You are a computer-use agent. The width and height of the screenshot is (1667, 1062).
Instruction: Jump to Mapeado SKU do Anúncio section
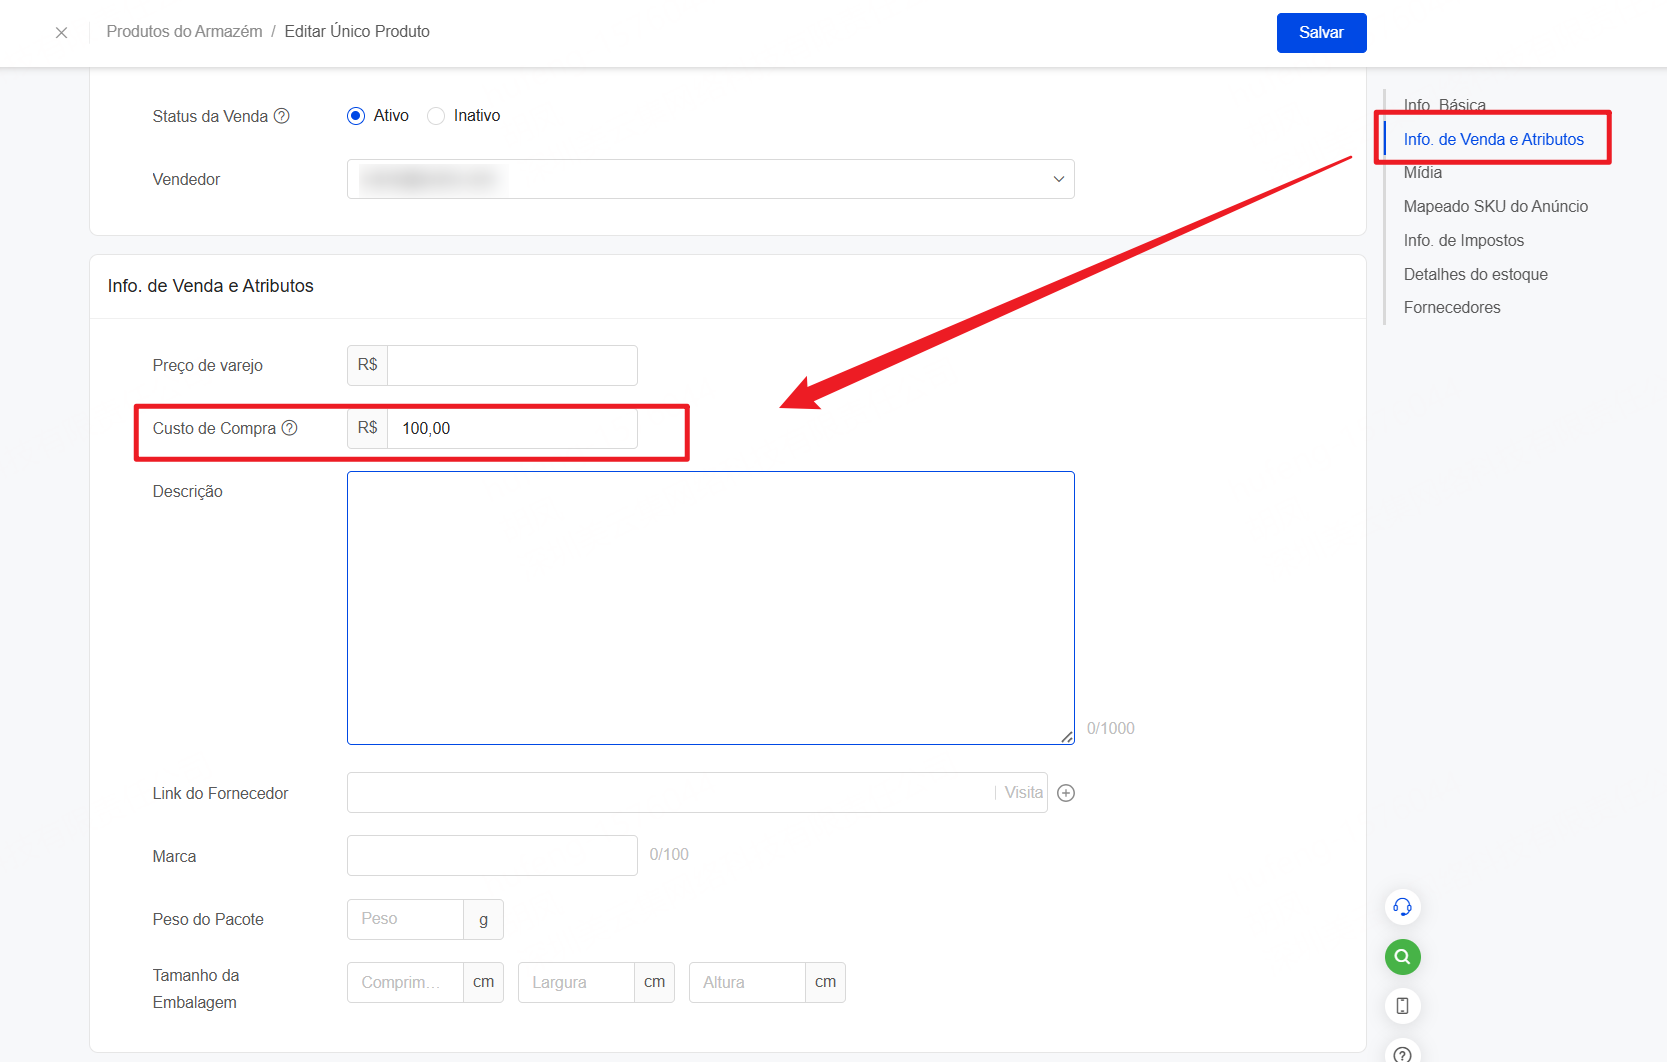tap(1495, 206)
